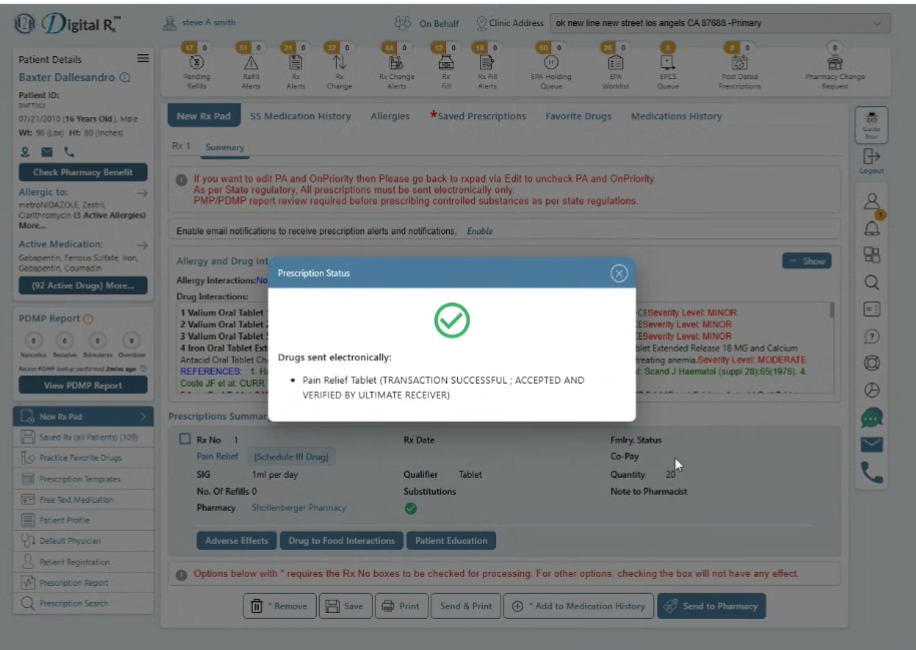Click the search magnifier in right sidebar
The width and height of the screenshot is (916, 650).
coord(872,283)
